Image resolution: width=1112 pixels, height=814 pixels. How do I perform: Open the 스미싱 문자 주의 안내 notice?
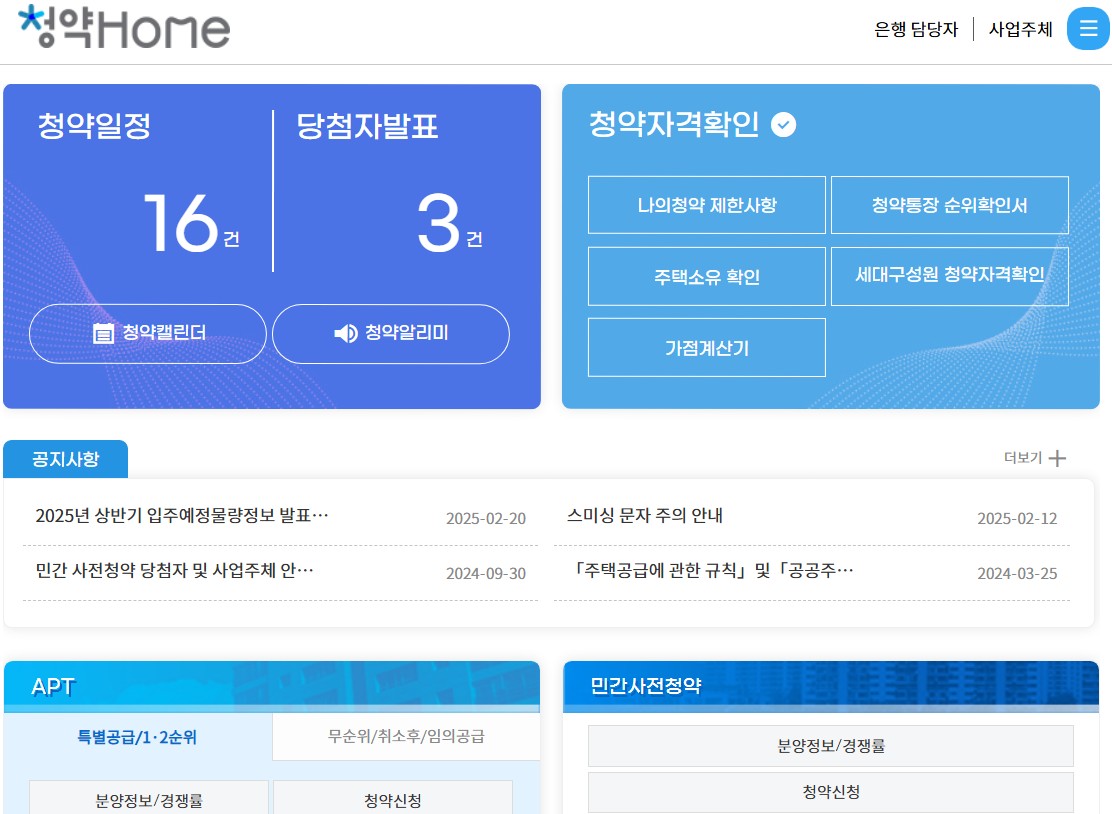(x=650, y=518)
